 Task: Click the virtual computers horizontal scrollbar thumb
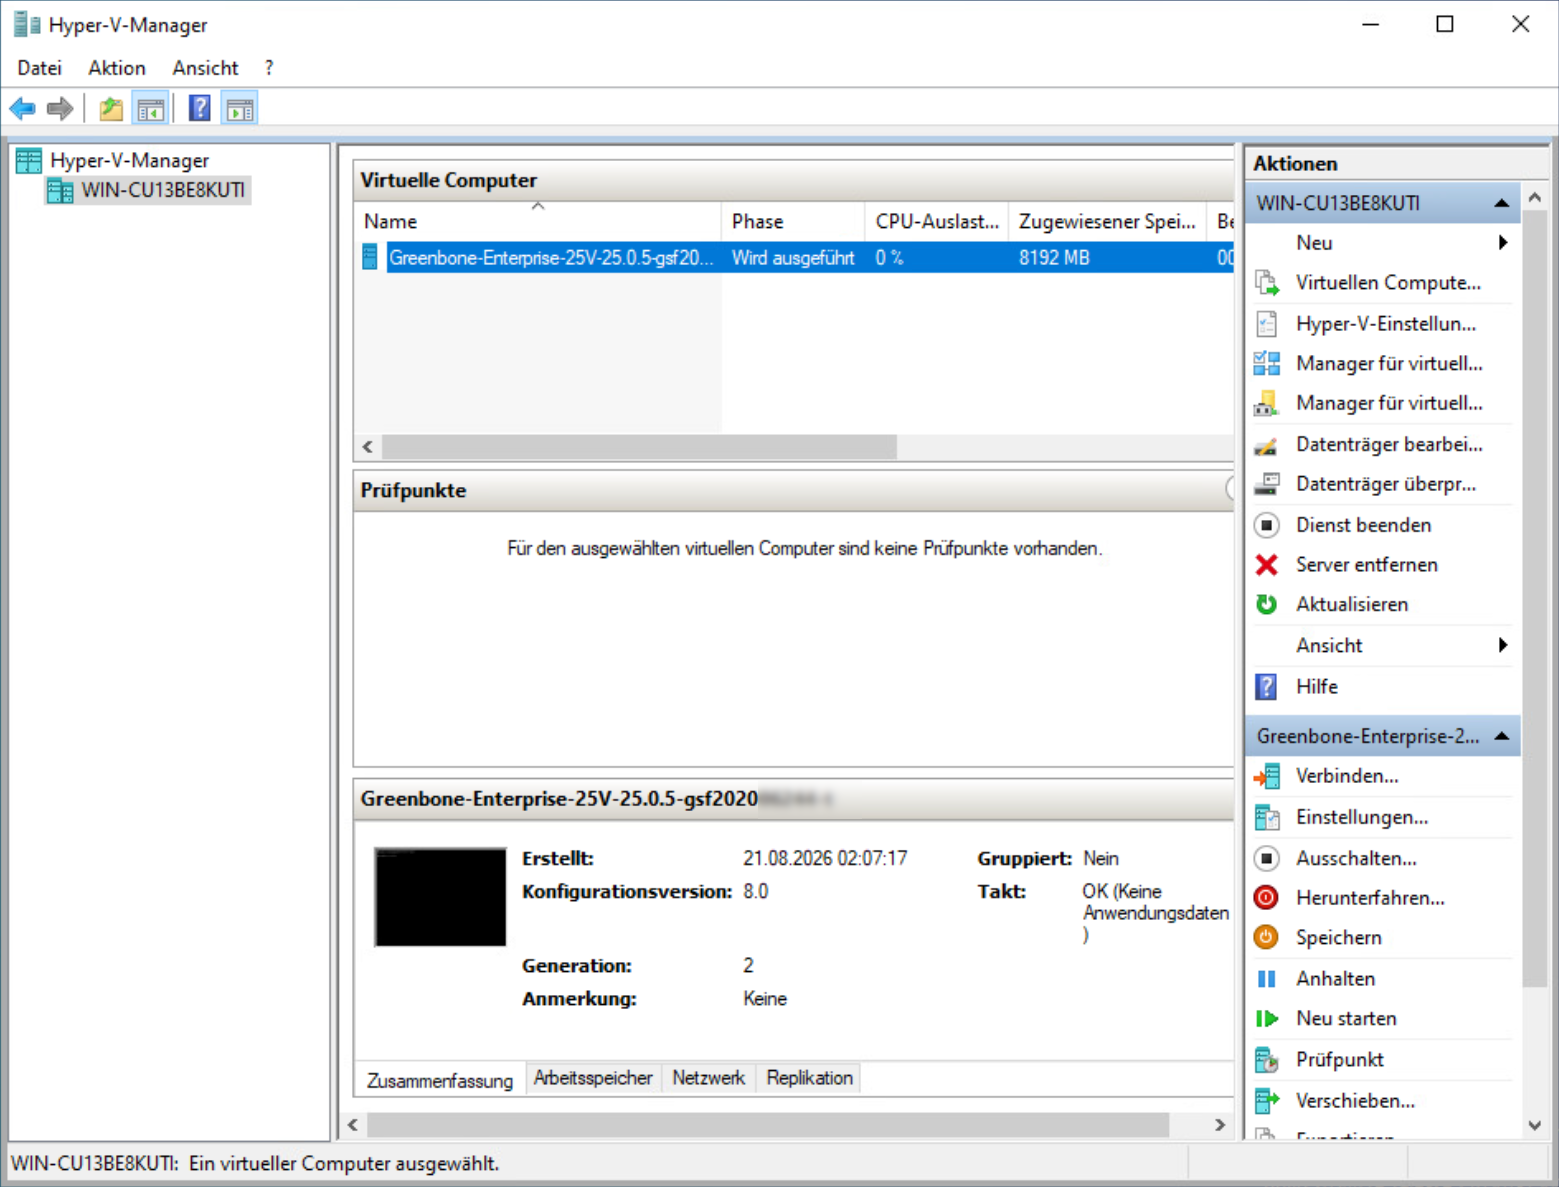tap(640, 447)
